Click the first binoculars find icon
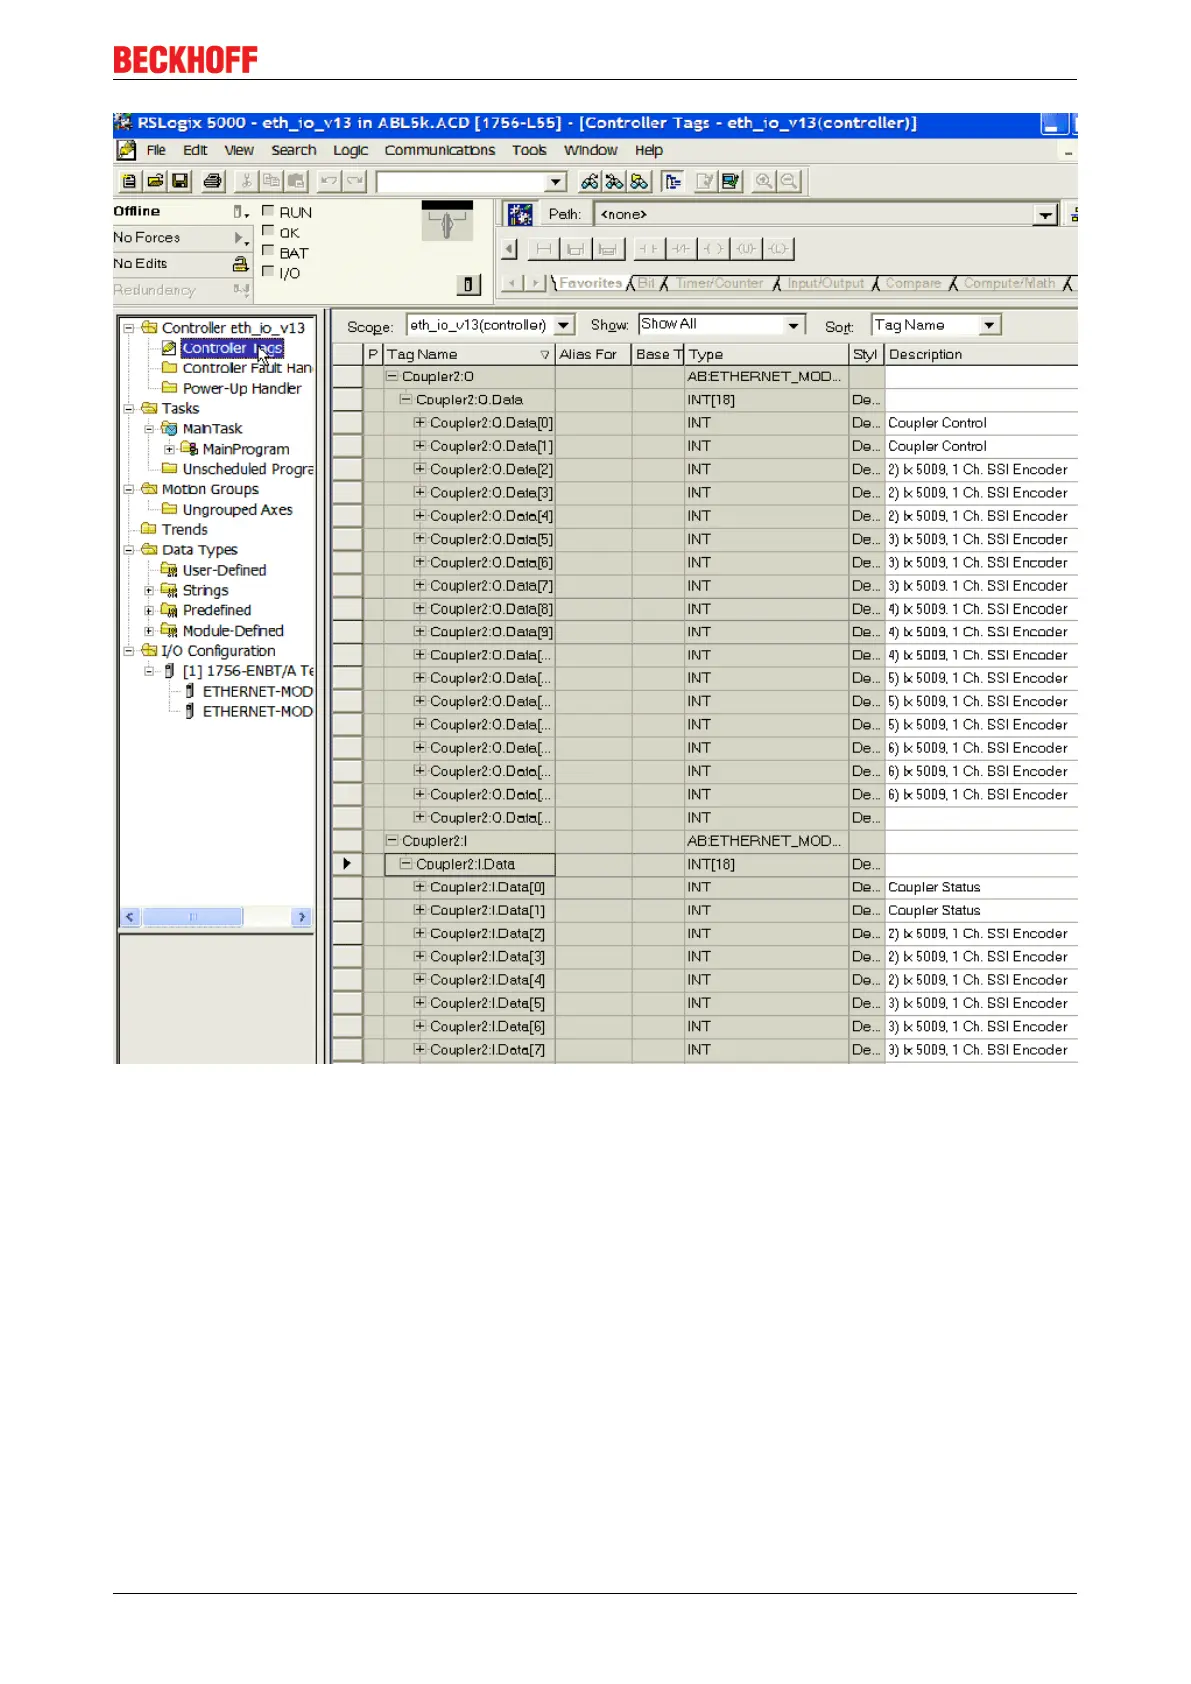 589,181
